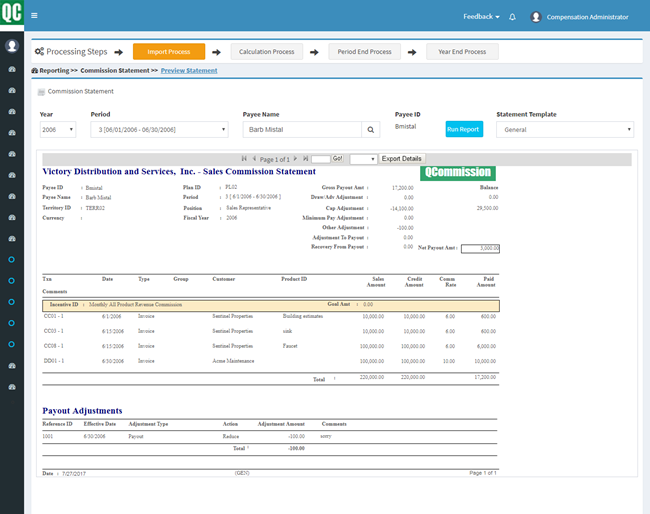The height and width of the screenshot is (514, 650).
Task: Go to the first report page
Action: coord(244,159)
